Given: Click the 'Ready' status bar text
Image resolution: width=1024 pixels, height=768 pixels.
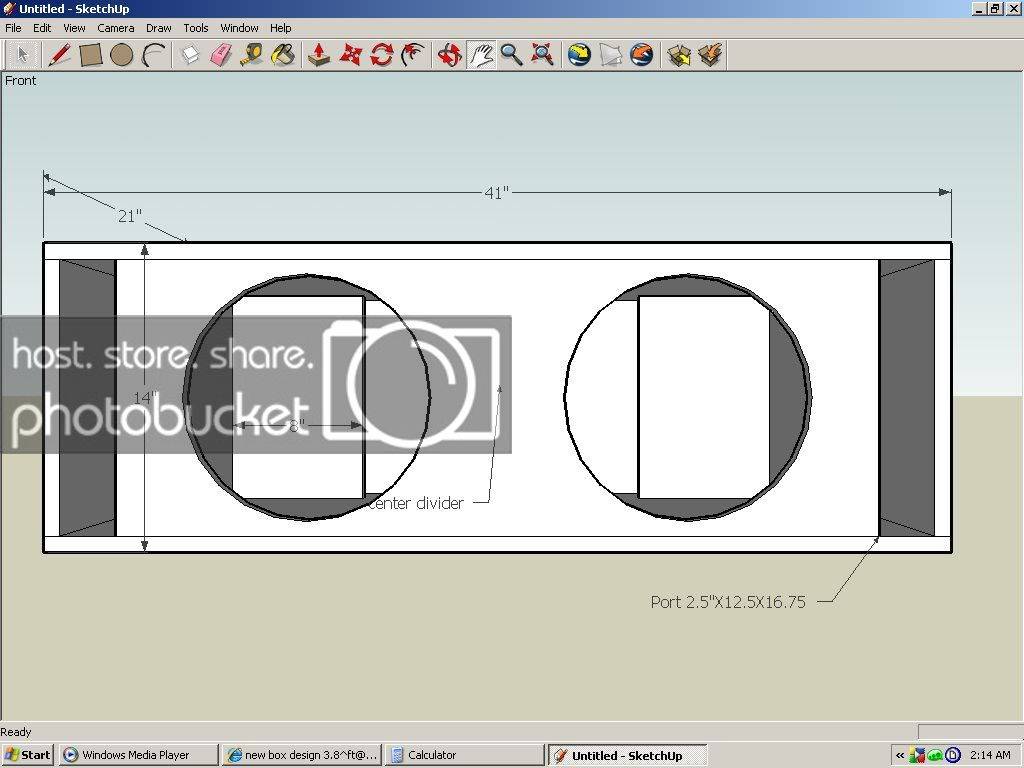Looking at the screenshot, I should pyautogui.click(x=16, y=732).
